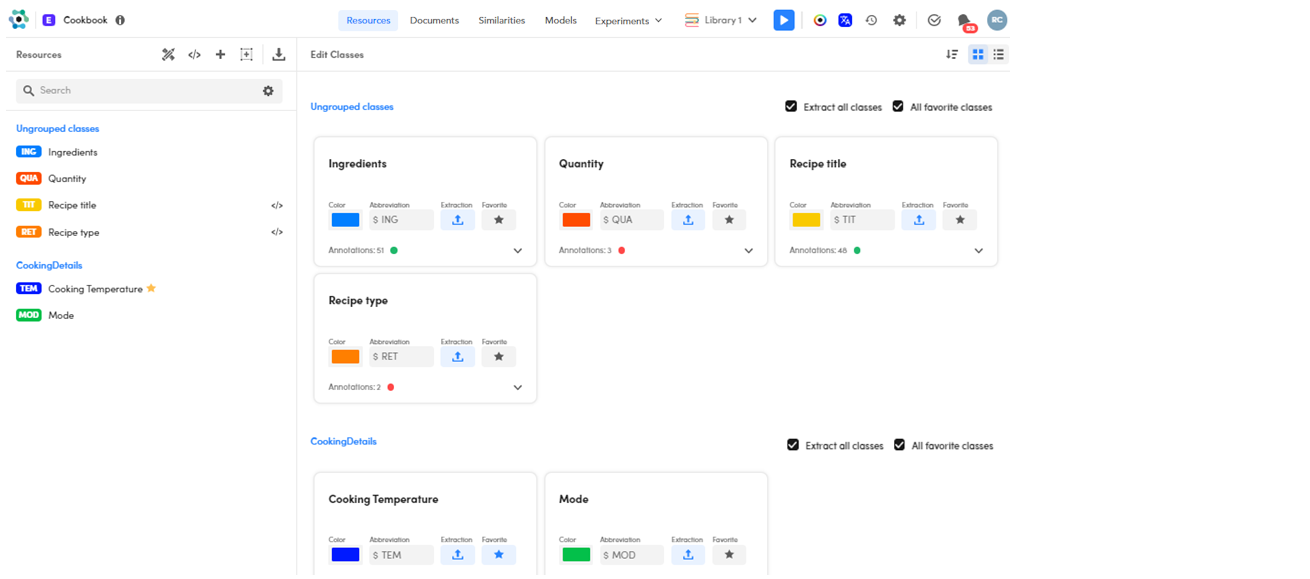Switch to list view layout icon
The height and width of the screenshot is (579, 1310).
(x=998, y=55)
